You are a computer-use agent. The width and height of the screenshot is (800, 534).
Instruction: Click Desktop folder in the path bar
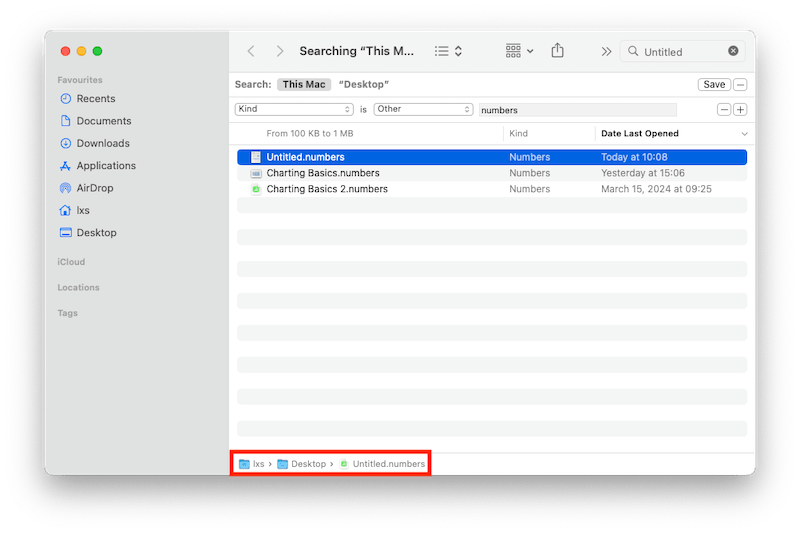(x=302, y=464)
